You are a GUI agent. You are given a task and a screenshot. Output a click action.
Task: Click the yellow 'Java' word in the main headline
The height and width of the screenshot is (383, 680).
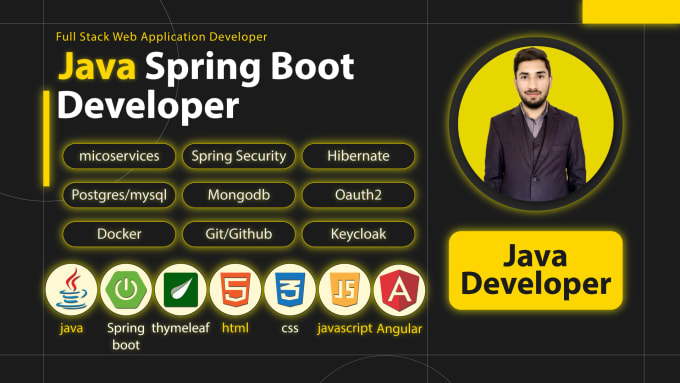tap(97, 66)
